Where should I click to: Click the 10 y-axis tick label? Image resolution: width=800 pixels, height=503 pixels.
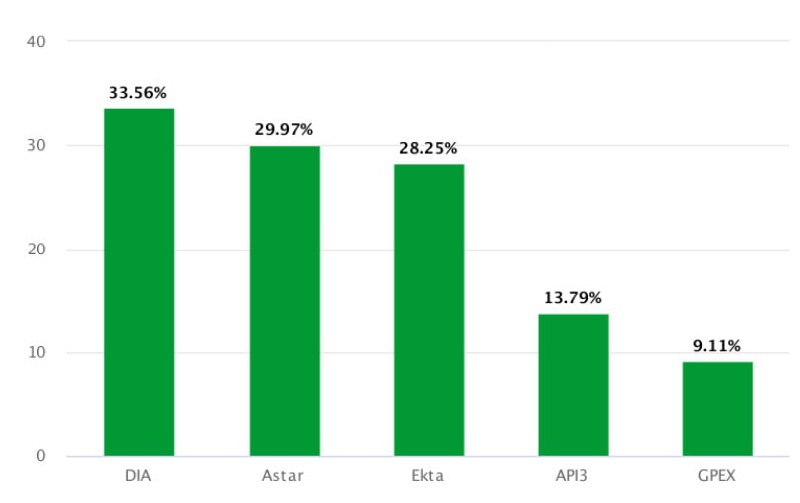[38, 353]
